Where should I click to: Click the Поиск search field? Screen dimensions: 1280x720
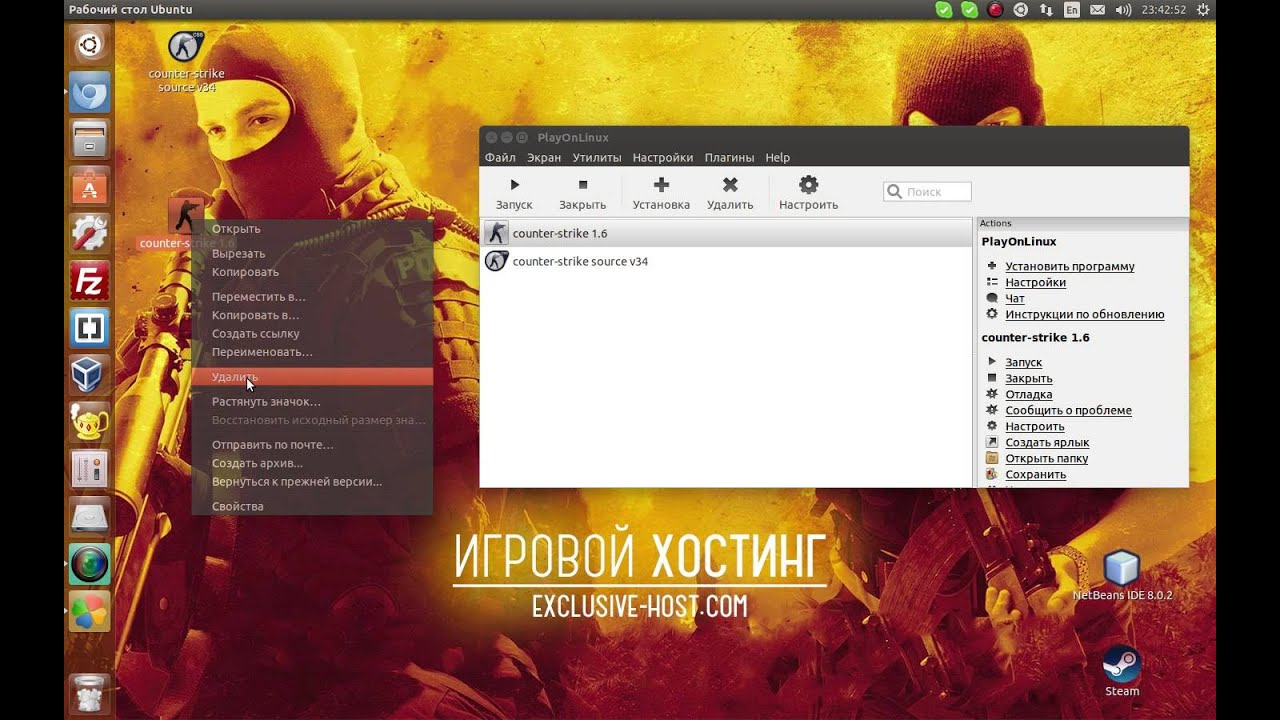point(927,191)
